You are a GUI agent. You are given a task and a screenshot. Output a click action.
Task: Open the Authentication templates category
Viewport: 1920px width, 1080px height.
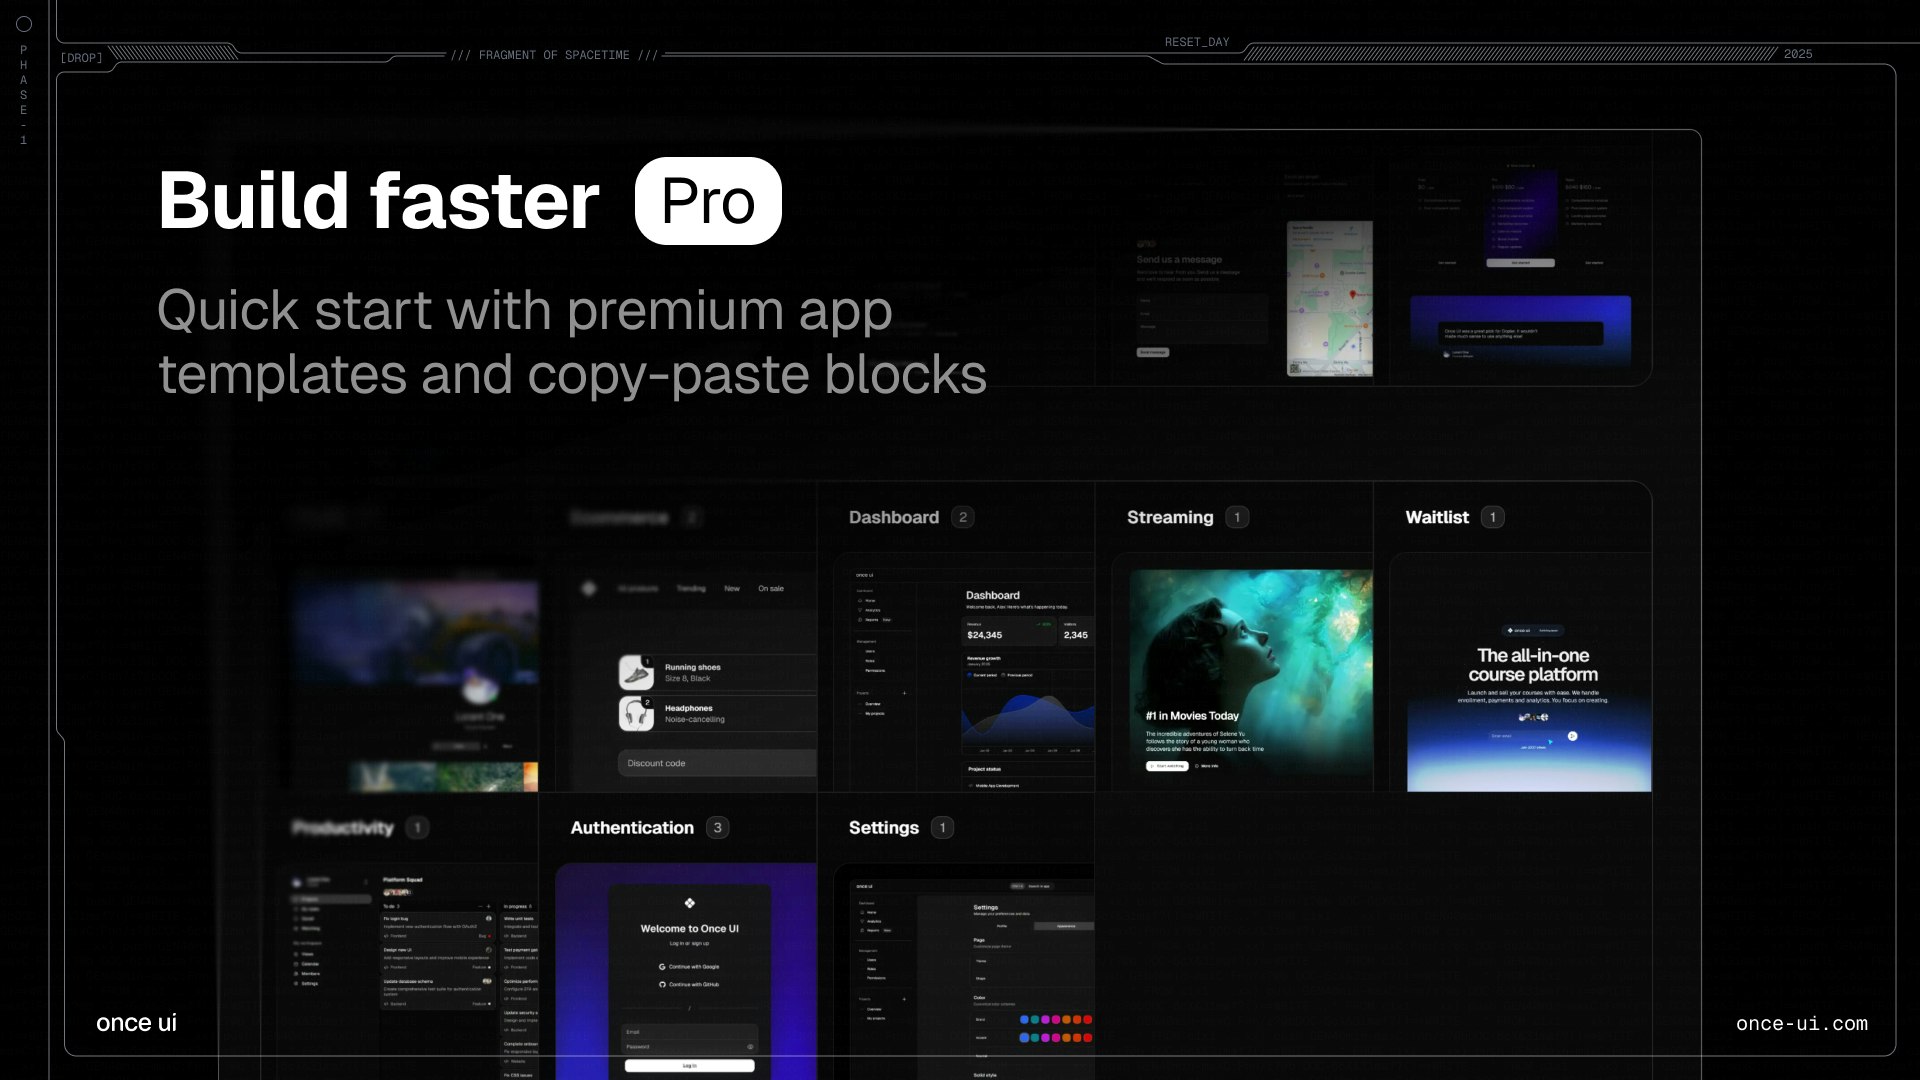tap(632, 828)
